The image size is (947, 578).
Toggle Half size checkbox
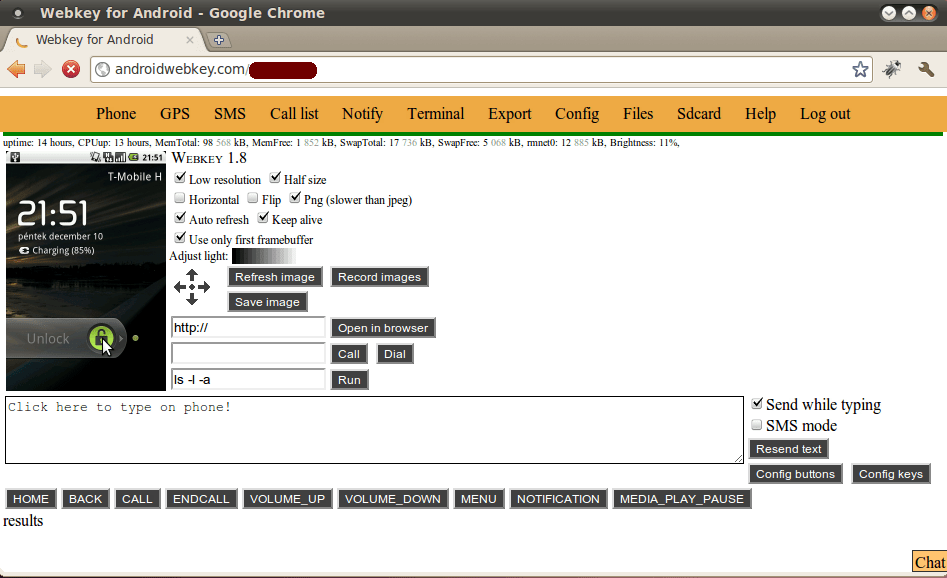point(275,178)
